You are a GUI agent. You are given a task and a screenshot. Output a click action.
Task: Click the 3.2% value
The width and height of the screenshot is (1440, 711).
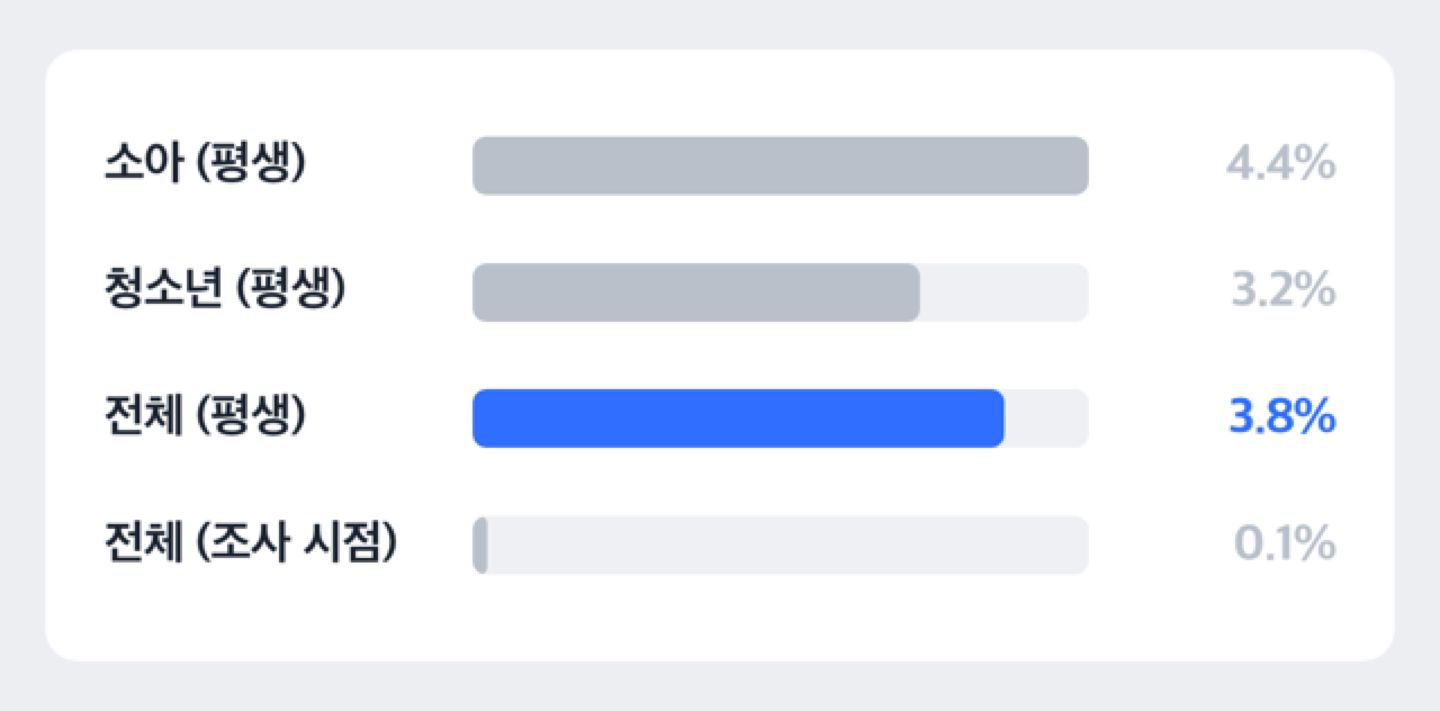1283,291
